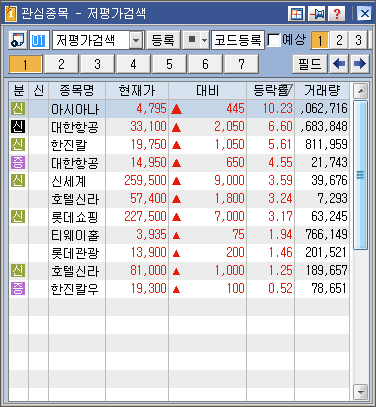Select the 신세계 stock name
Viewport: 376px width, 407px height.
(69, 181)
